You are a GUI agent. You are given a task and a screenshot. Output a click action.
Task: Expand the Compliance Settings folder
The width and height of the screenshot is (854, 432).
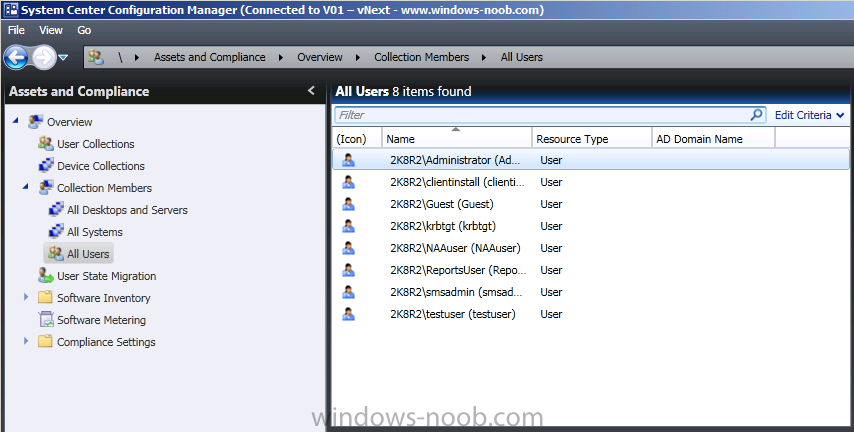click(x=26, y=341)
